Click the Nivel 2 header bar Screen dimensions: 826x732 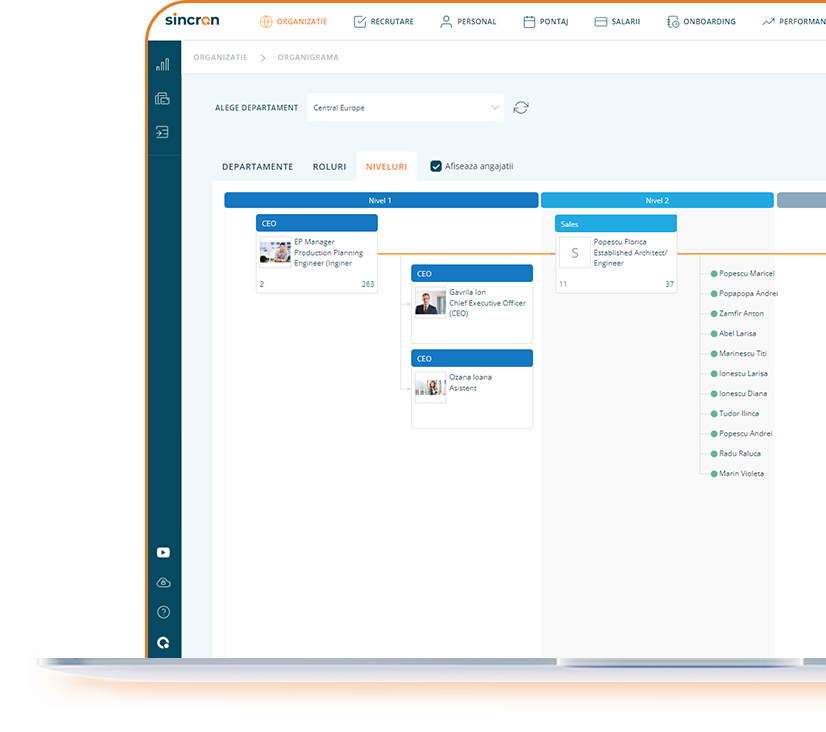(657, 200)
